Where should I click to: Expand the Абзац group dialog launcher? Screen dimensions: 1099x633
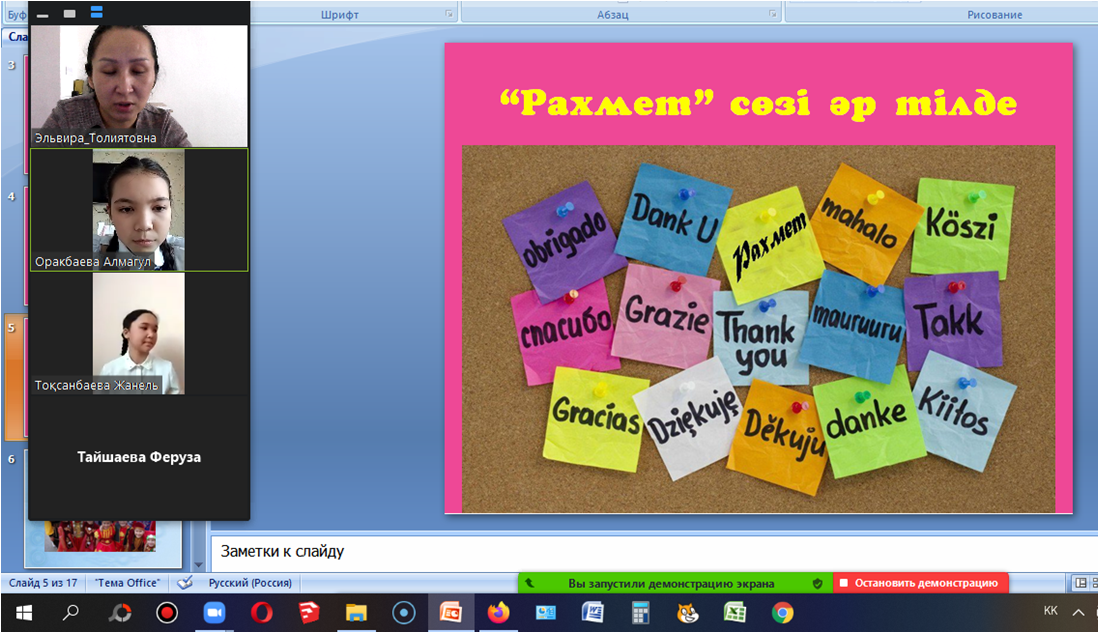click(772, 14)
